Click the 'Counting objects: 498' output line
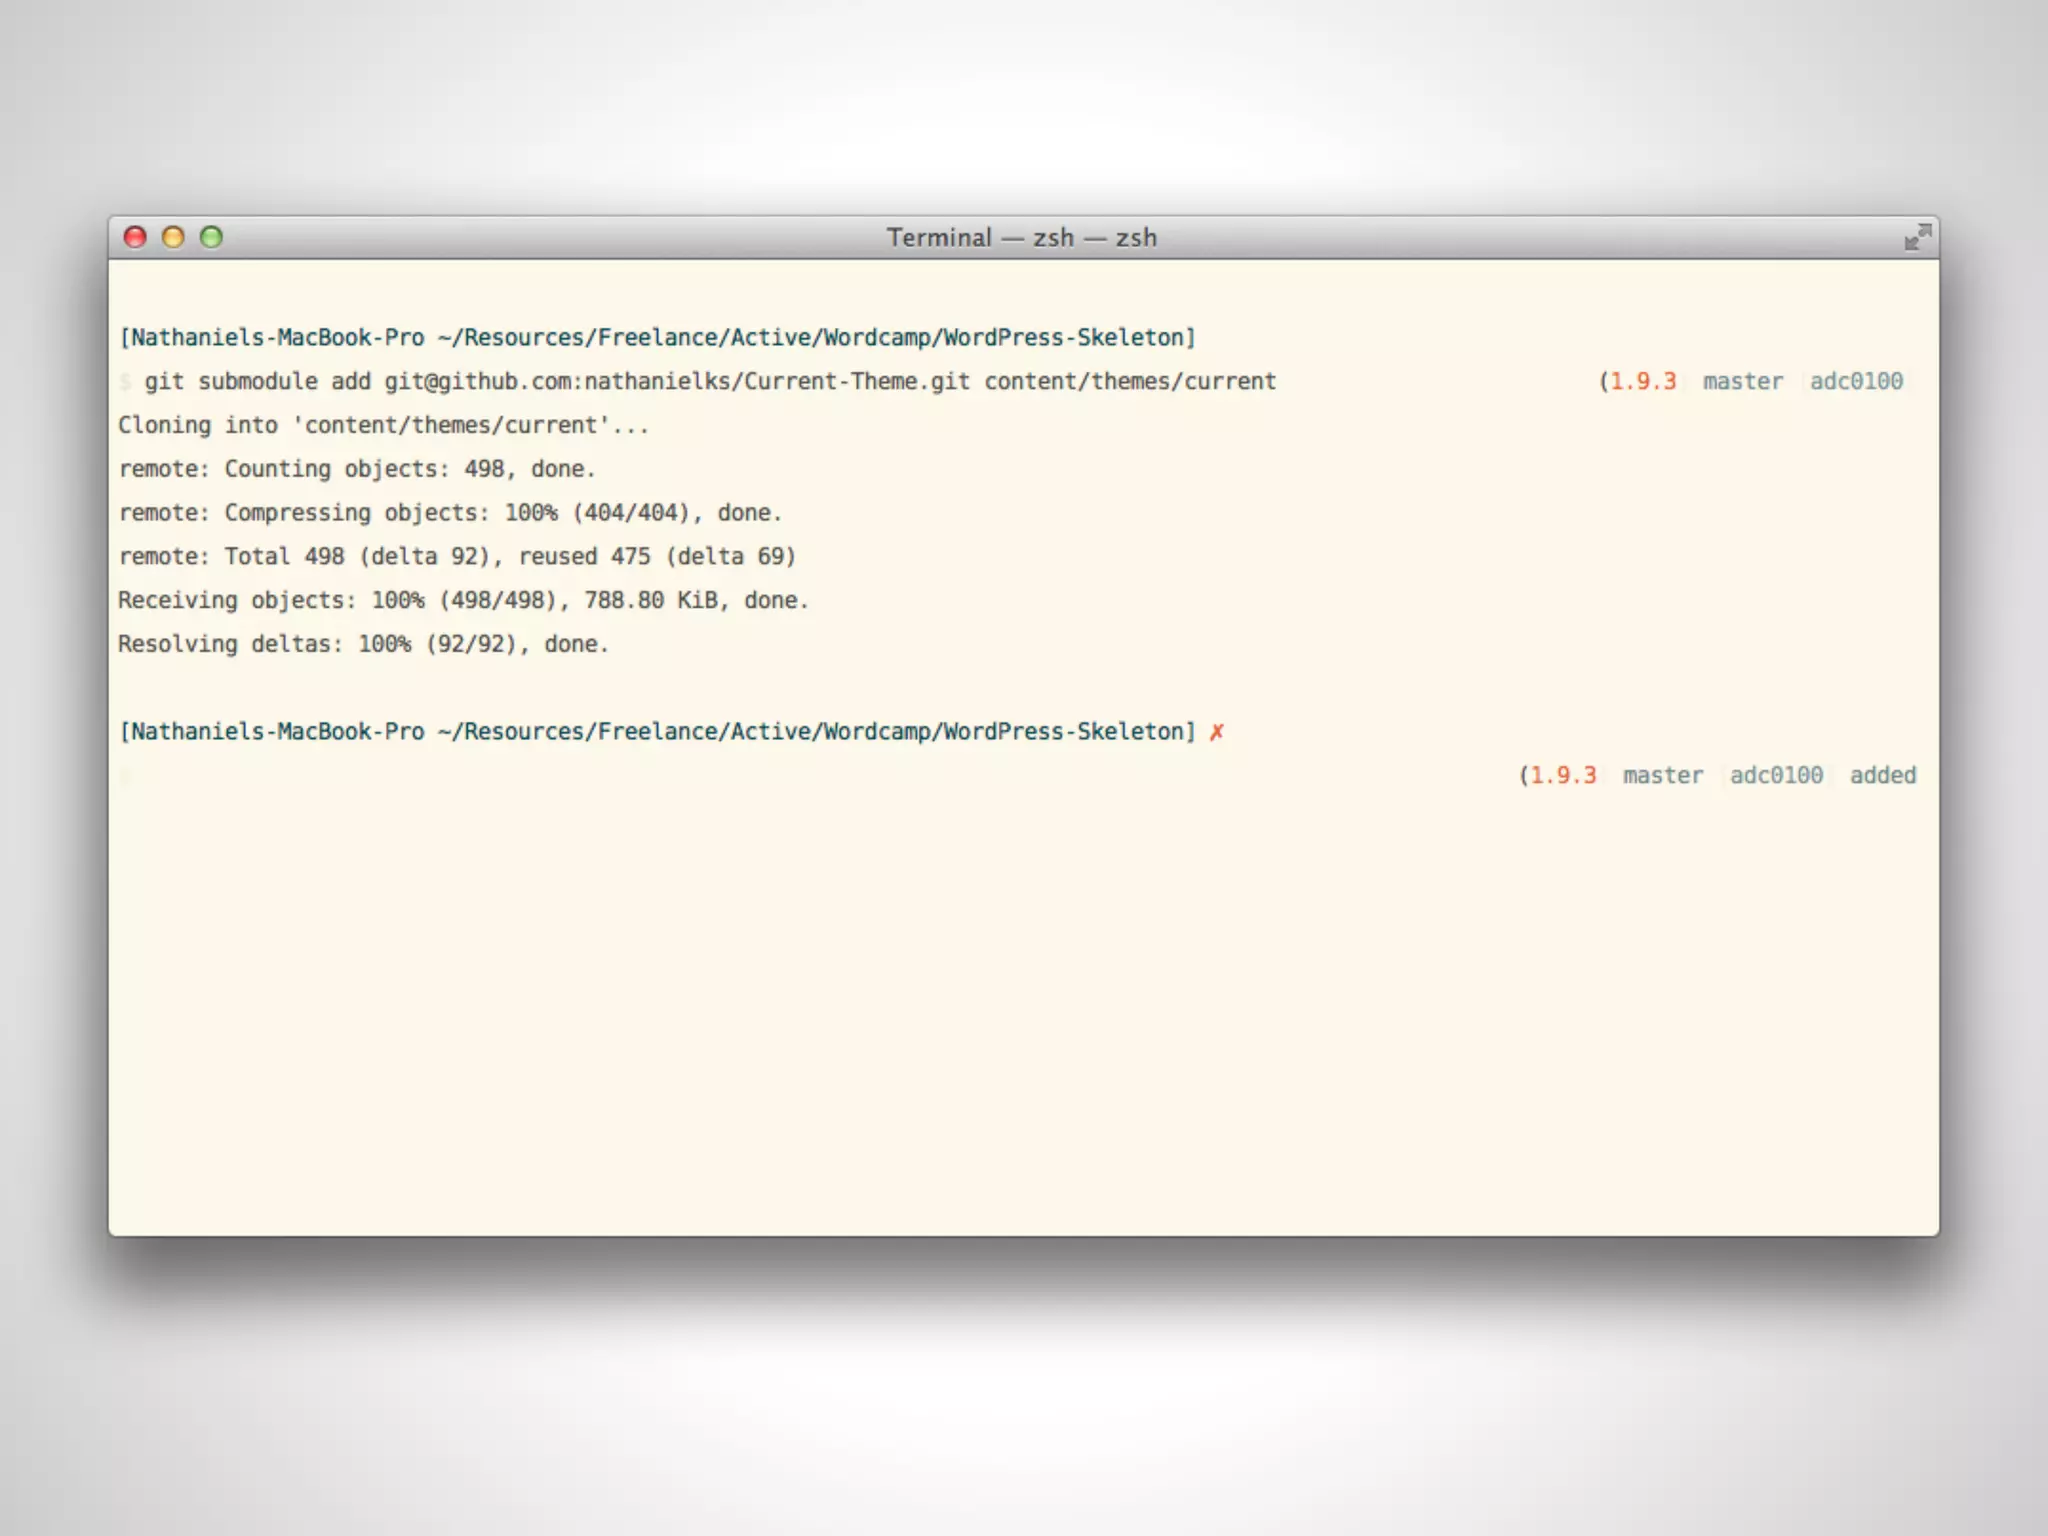This screenshot has width=2048, height=1536. (356, 469)
